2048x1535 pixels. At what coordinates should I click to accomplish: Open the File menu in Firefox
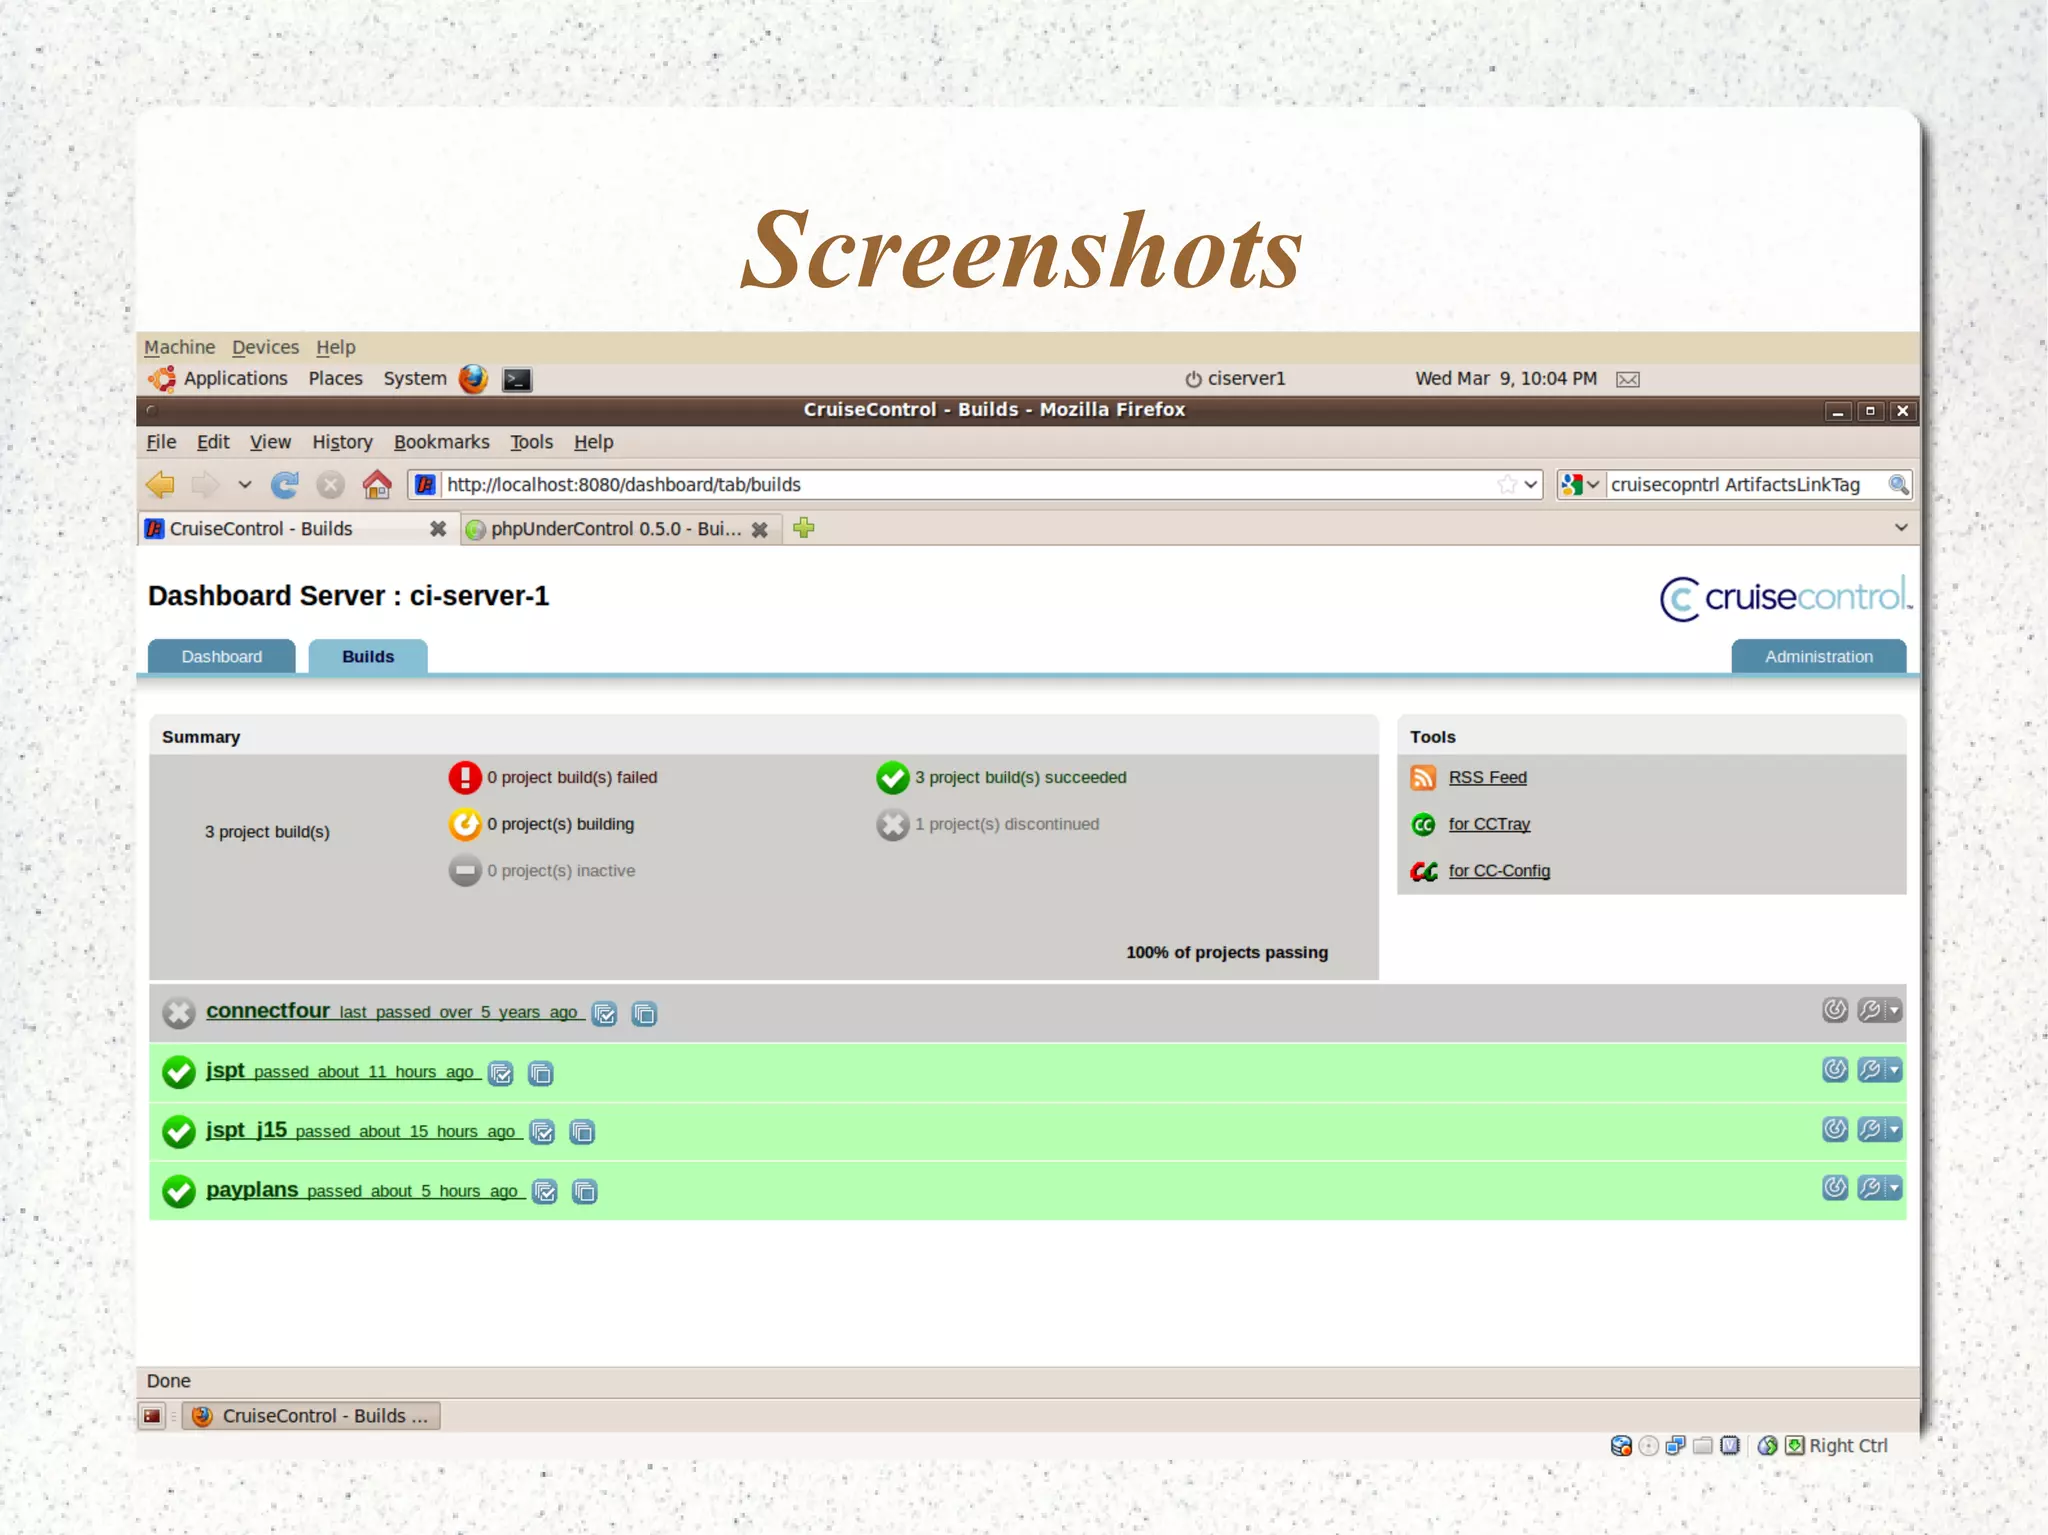pyautogui.click(x=161, y=442)
